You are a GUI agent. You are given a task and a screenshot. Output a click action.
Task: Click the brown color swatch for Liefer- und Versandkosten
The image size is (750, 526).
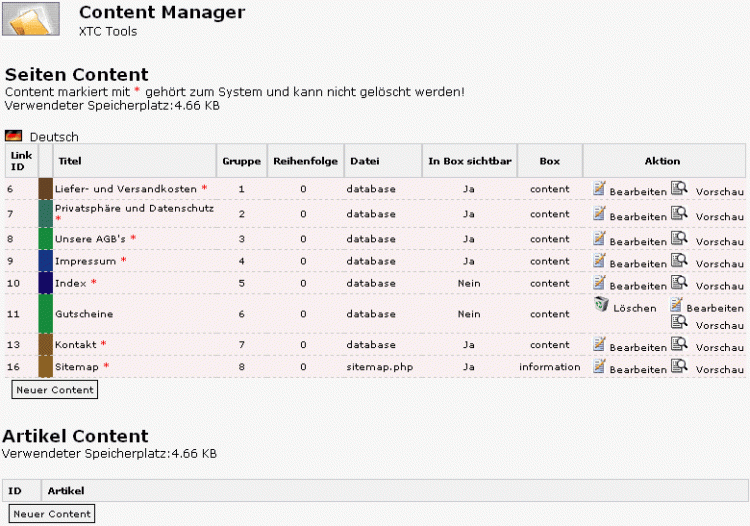45,188
